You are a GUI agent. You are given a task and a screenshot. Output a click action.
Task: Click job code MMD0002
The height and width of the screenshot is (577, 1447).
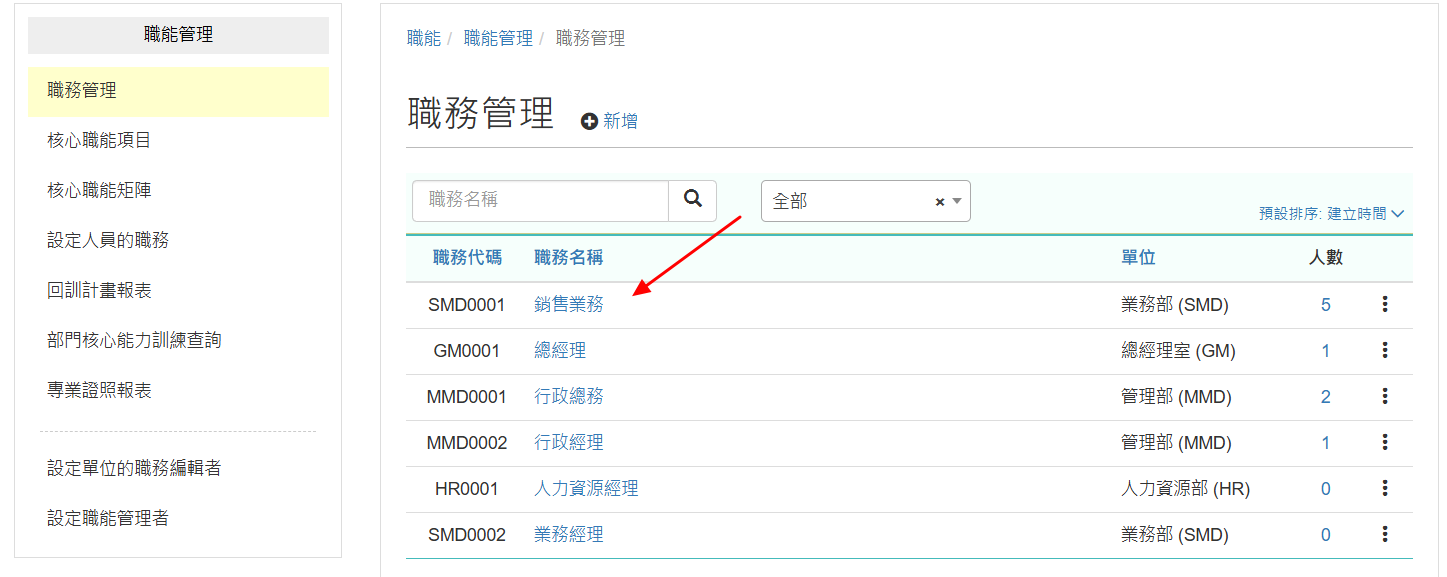coord(467,443)
